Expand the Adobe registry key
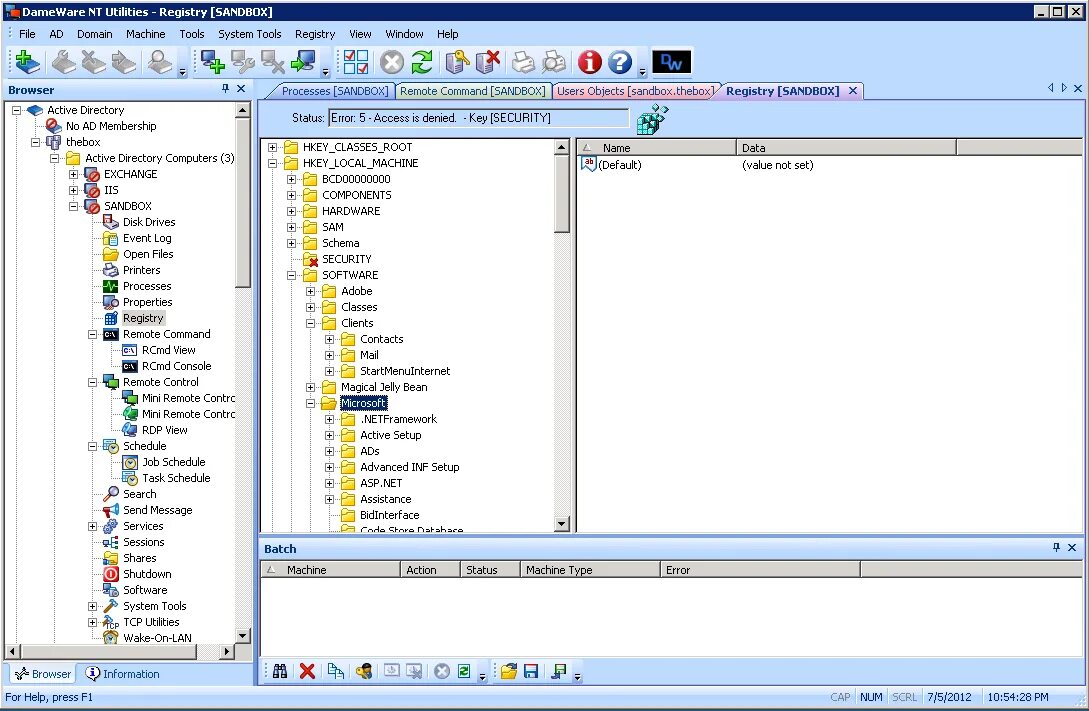The image size is (1089, 711). point(310,291)
